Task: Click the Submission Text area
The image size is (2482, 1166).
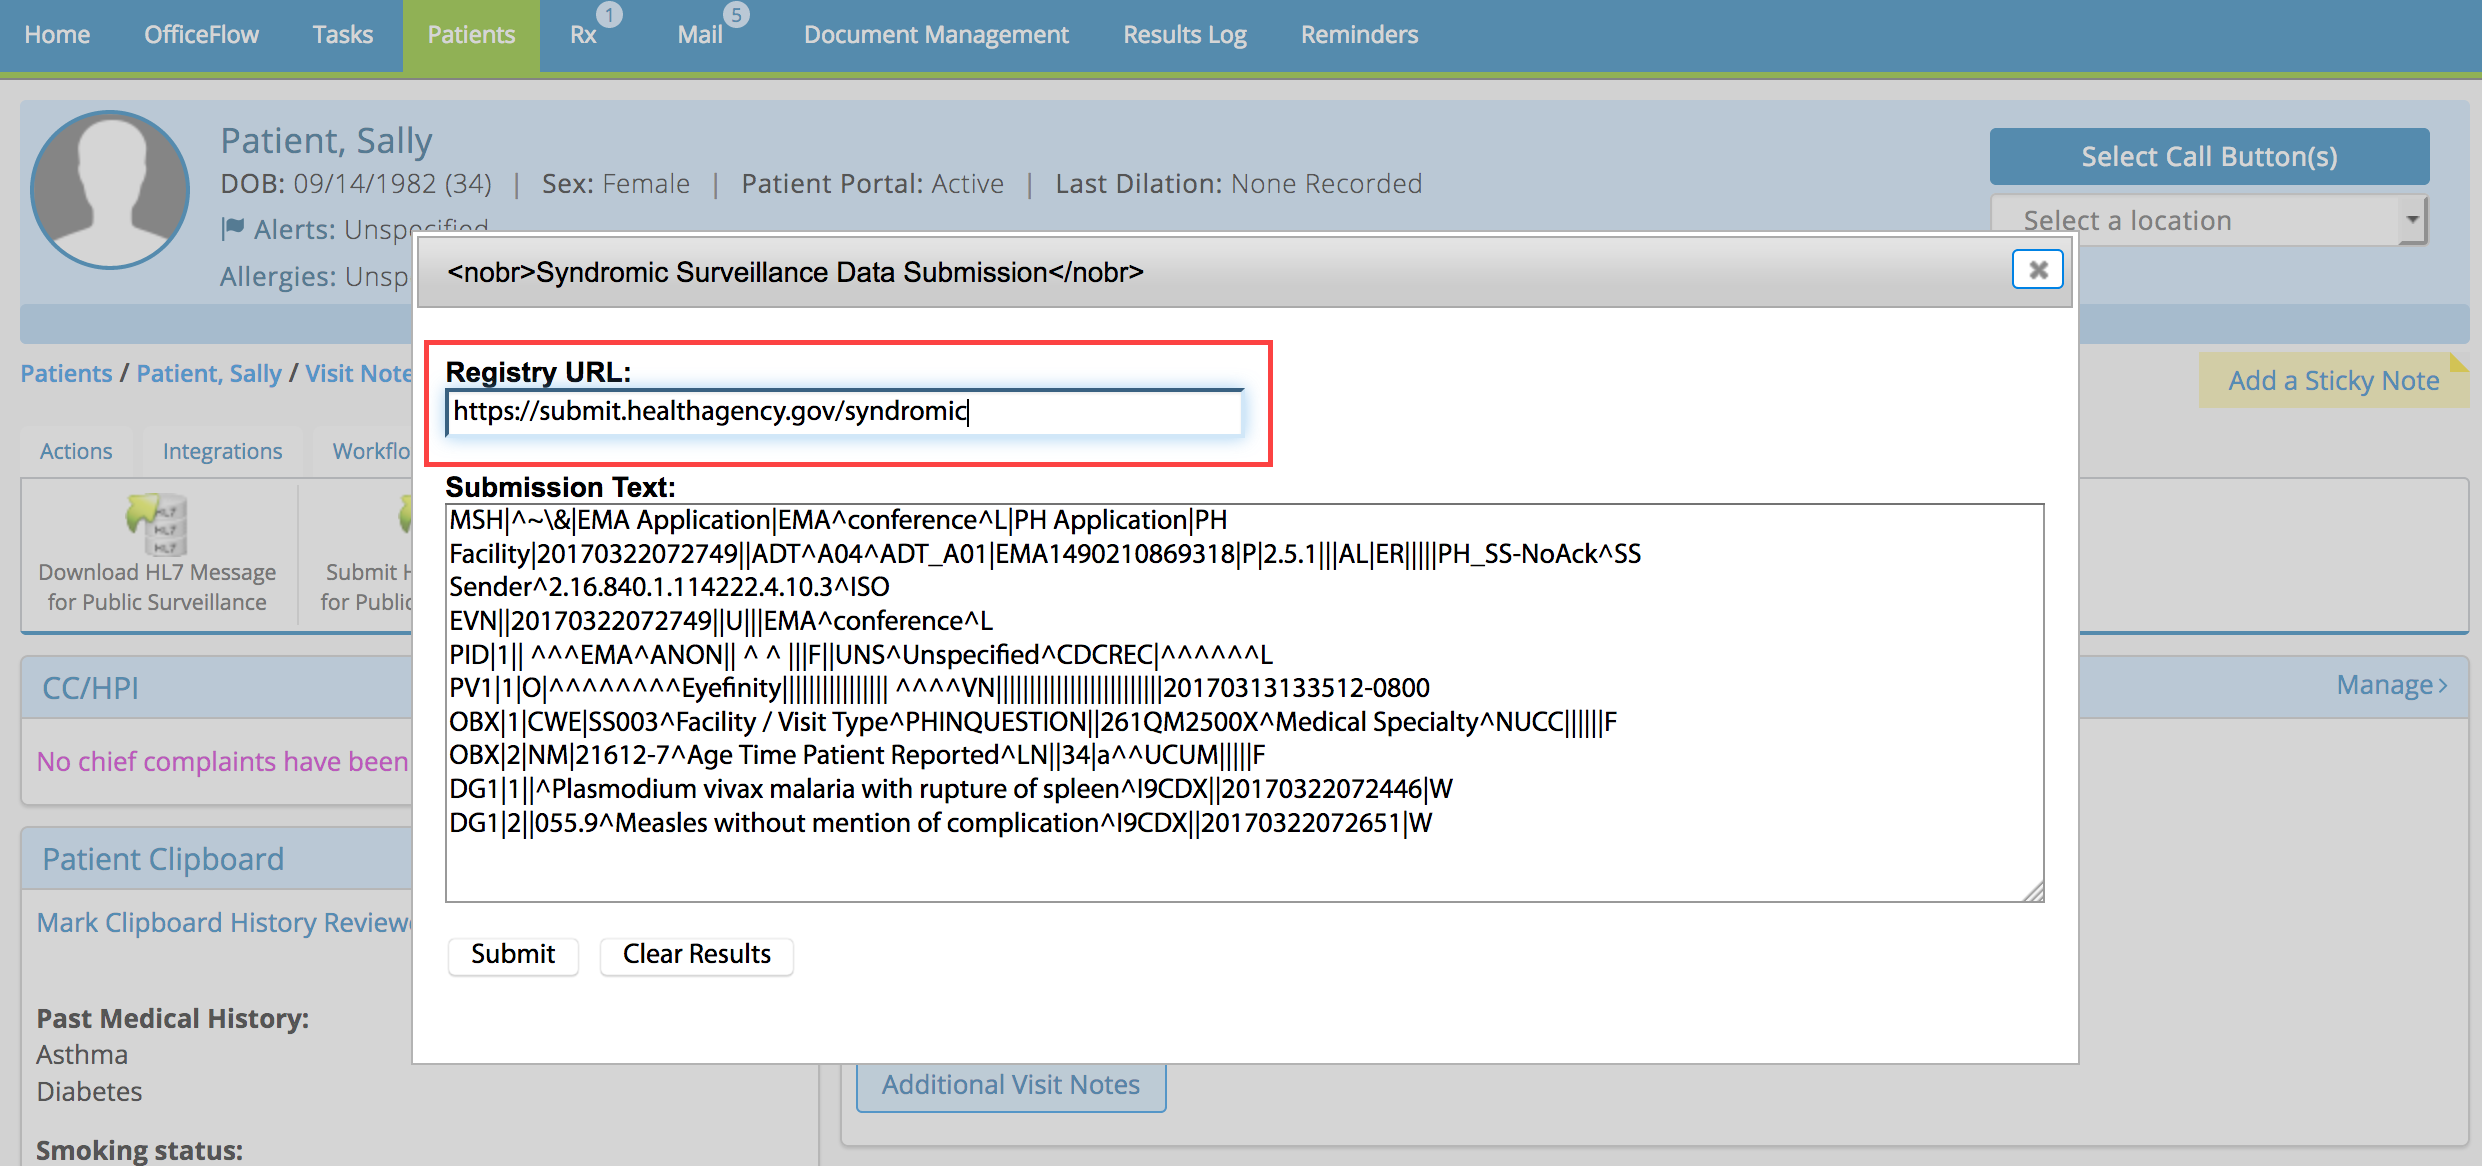Action: click(1243, 702)
